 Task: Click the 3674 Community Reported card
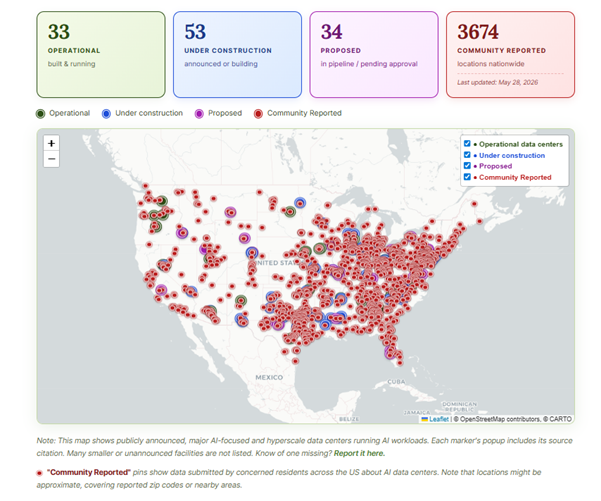(x=510, y=54)
